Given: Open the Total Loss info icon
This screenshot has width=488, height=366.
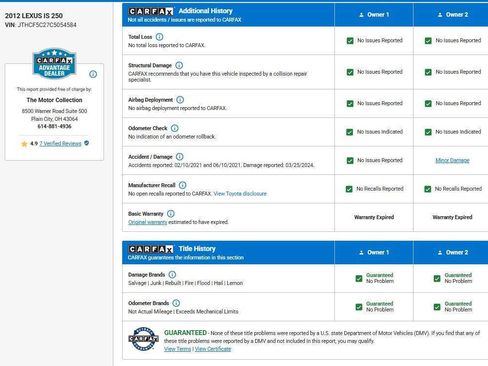Looking at the screenshot, I should [x=159, y=37].
